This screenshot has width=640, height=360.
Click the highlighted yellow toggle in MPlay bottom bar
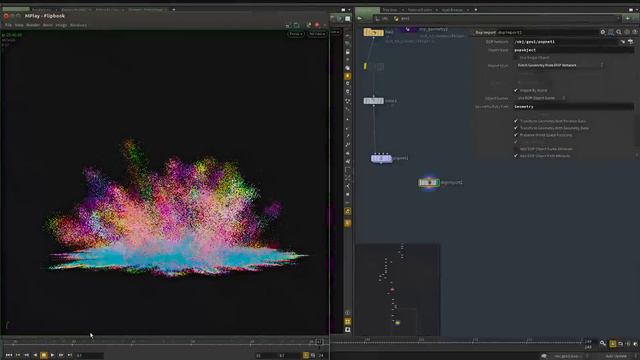[x=306, y=356]
